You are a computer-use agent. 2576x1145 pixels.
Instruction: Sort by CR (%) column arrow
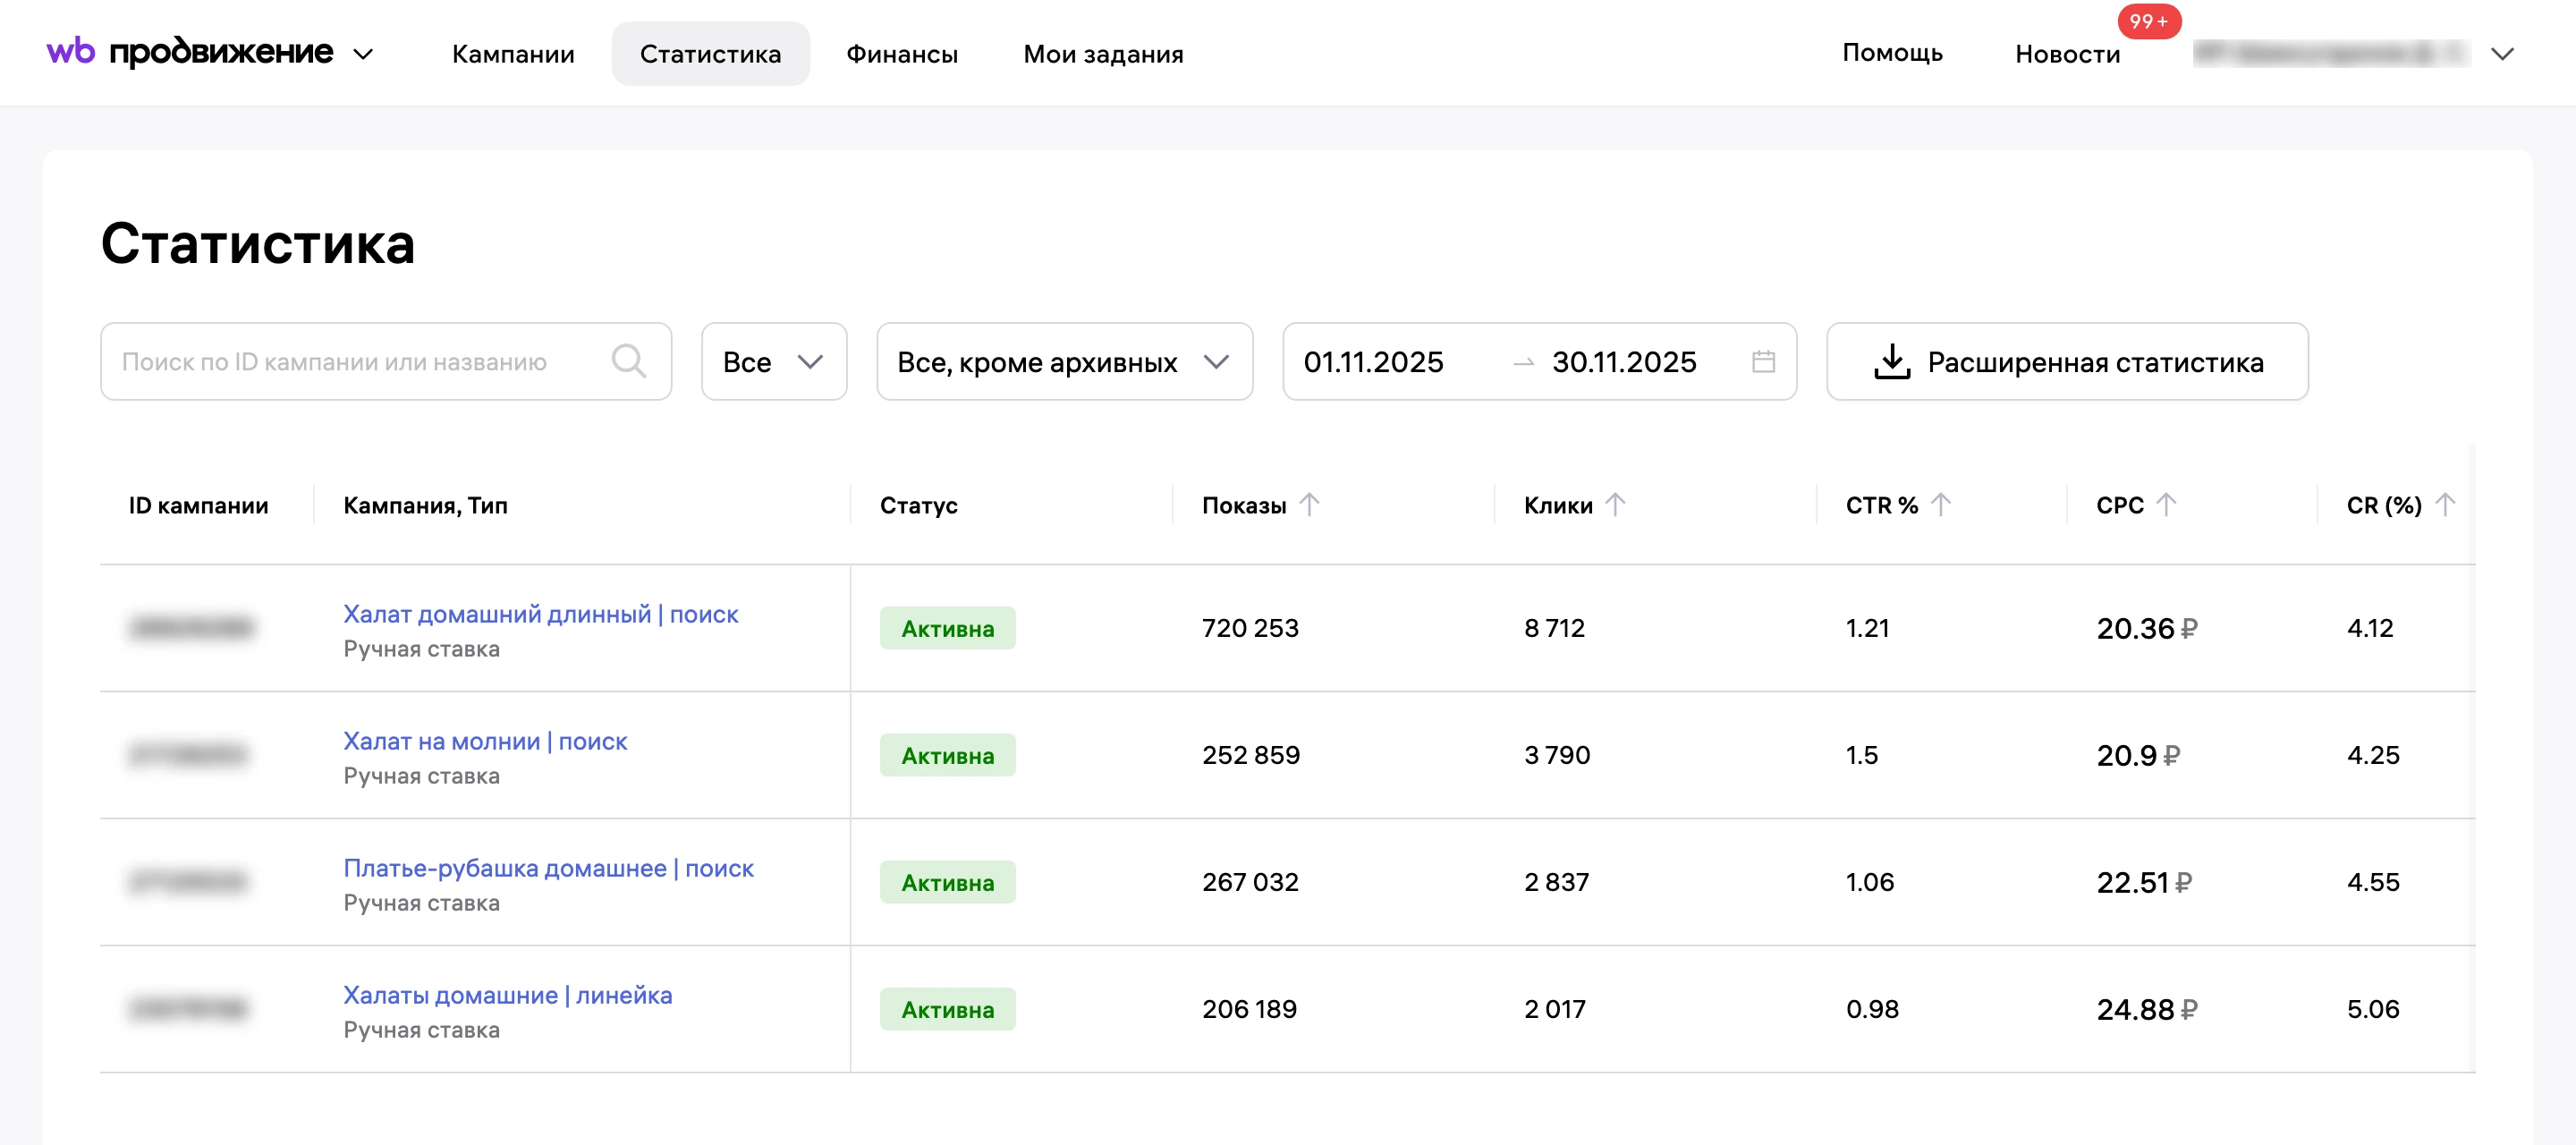pyautogui.click(x=2444, y=505)
